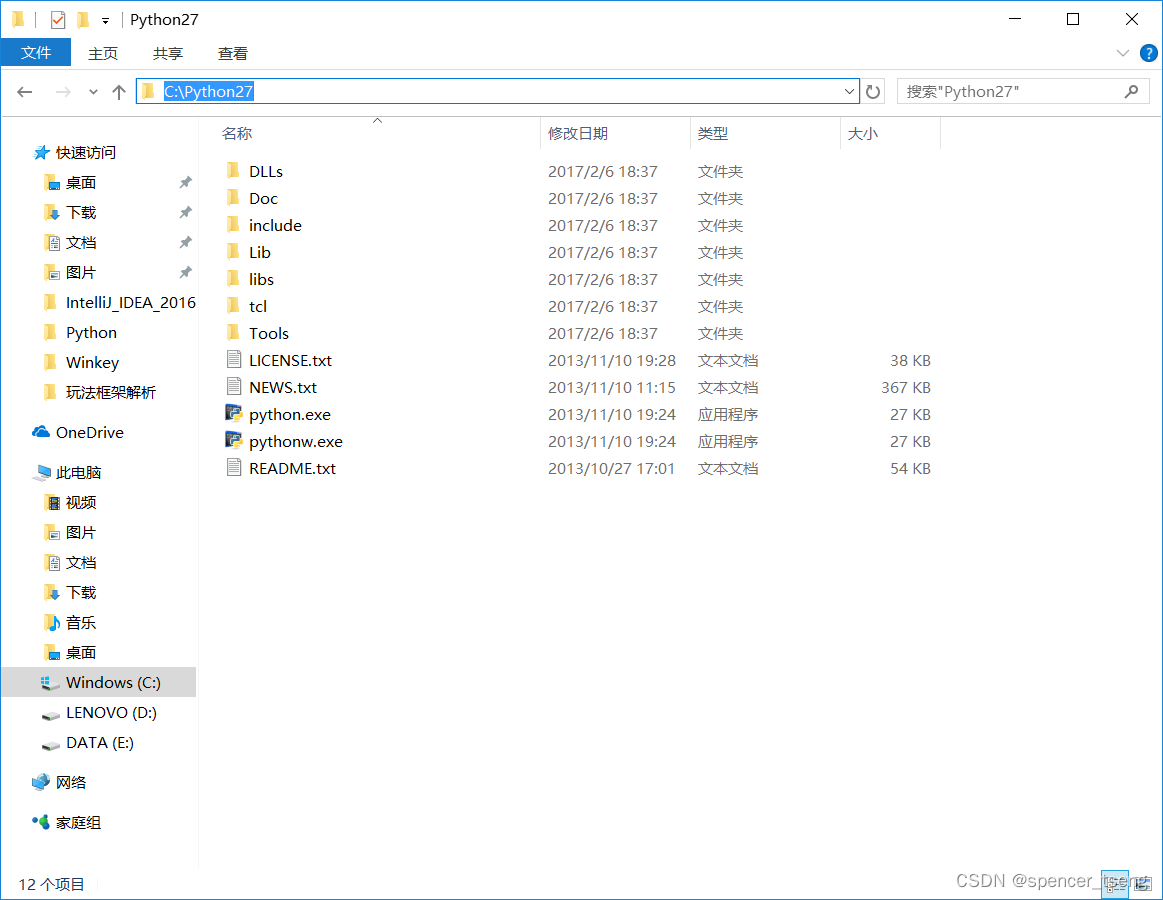Select 桌面 under 快速访问
Viewport: 1163px width, 900px height.
click(x=99, y=183)
